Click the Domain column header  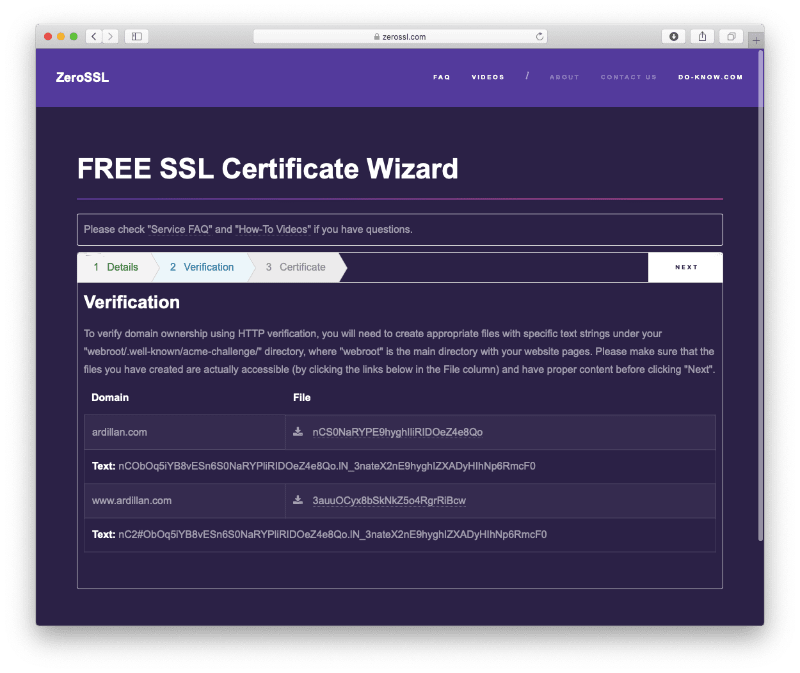pyautogui.click(x=110, y=397)
